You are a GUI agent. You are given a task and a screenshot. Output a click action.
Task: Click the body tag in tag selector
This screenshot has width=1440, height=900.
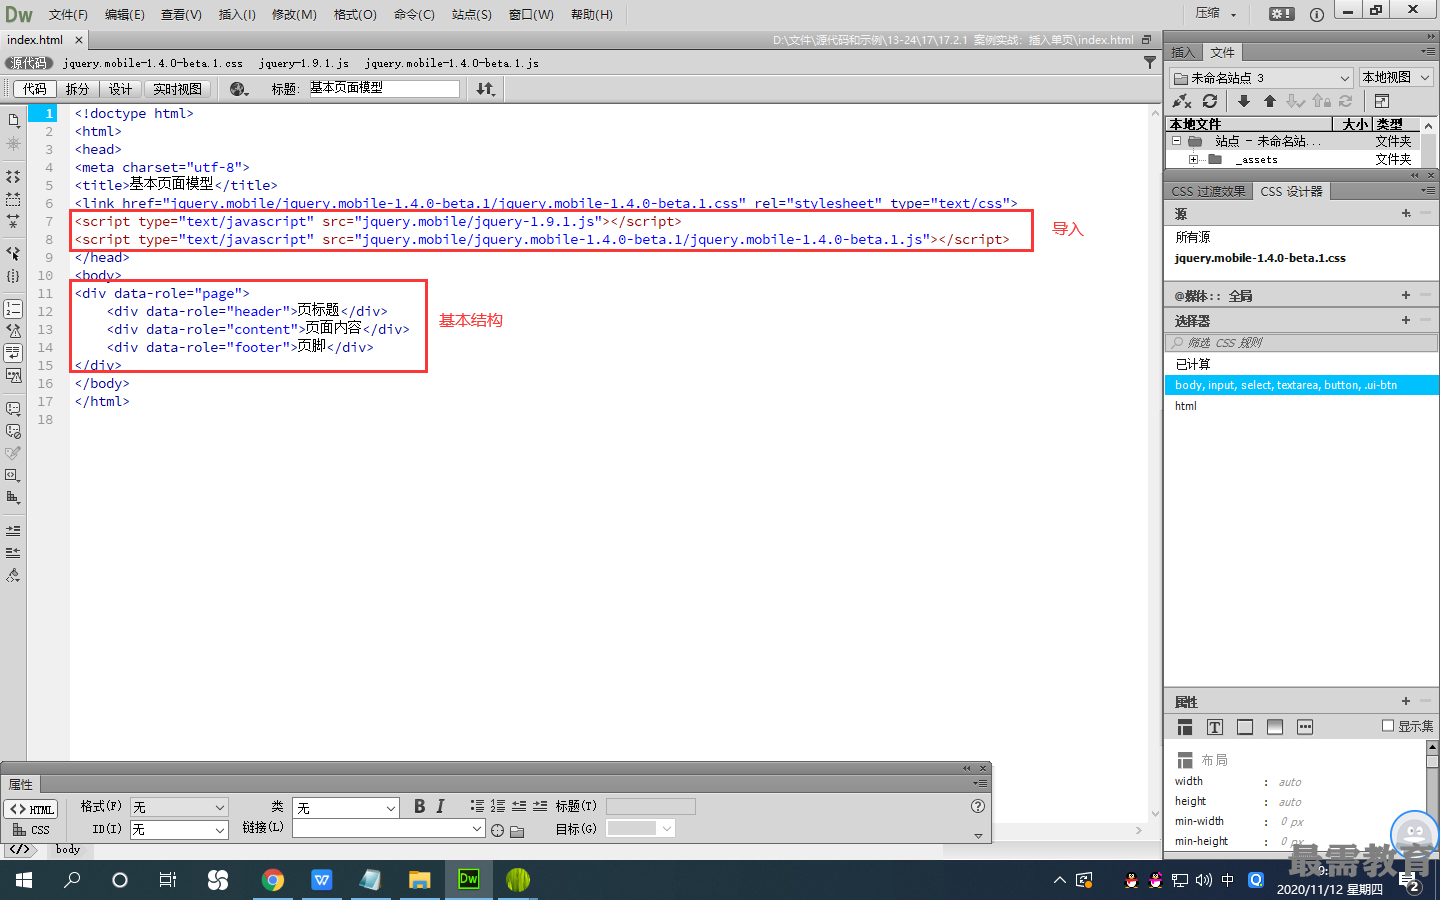(x=68, y=849)
